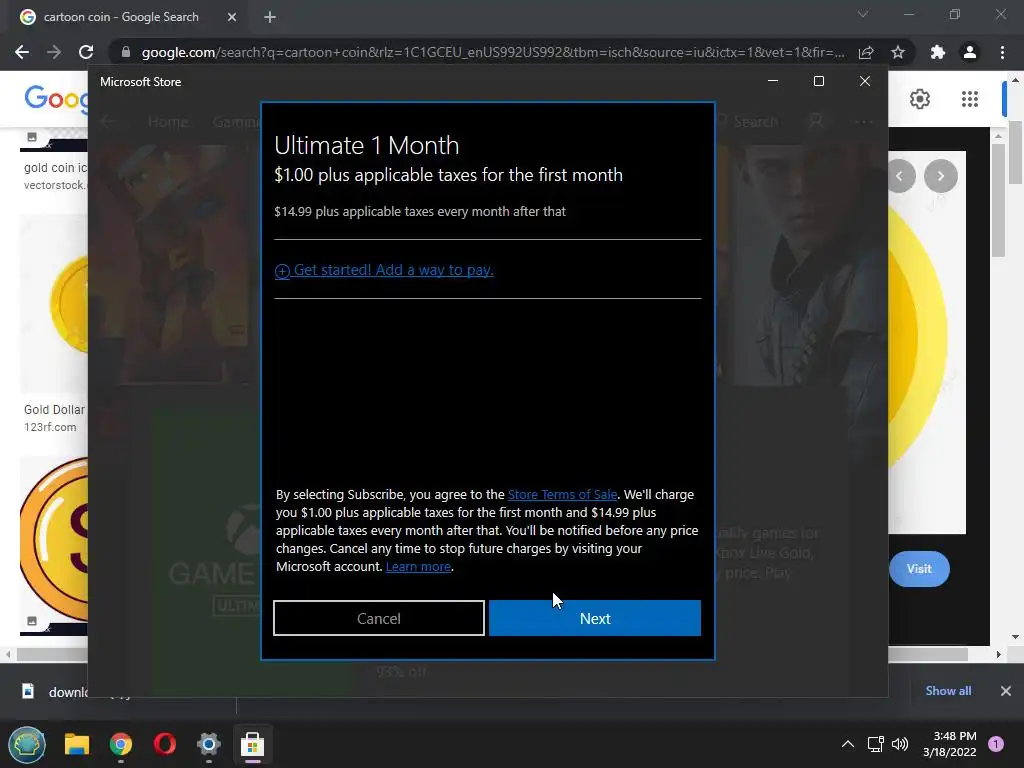
Task: Click the large yellow coin preview image
Action: (927, 342)
